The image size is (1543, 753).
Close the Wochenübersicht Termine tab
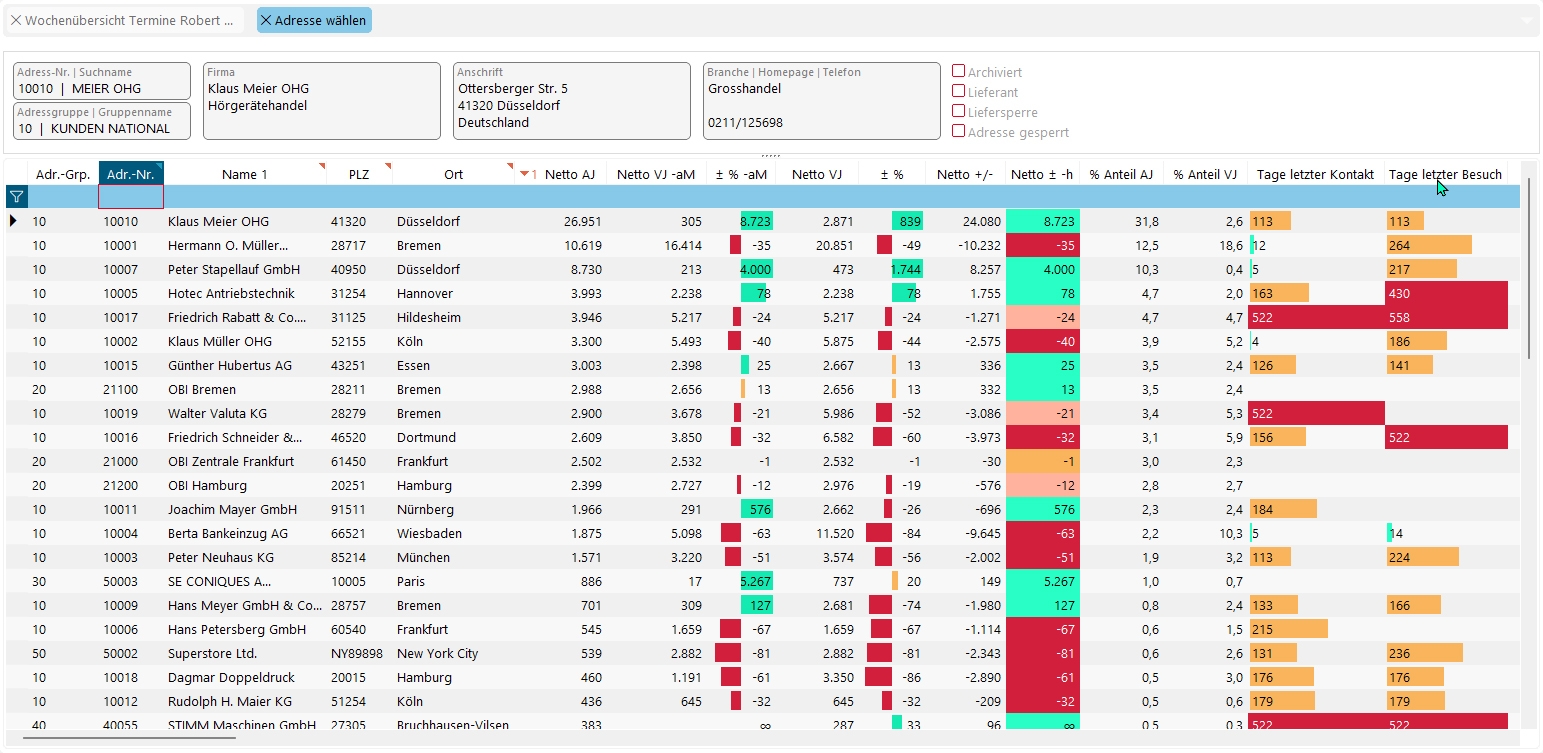(16, 20)
